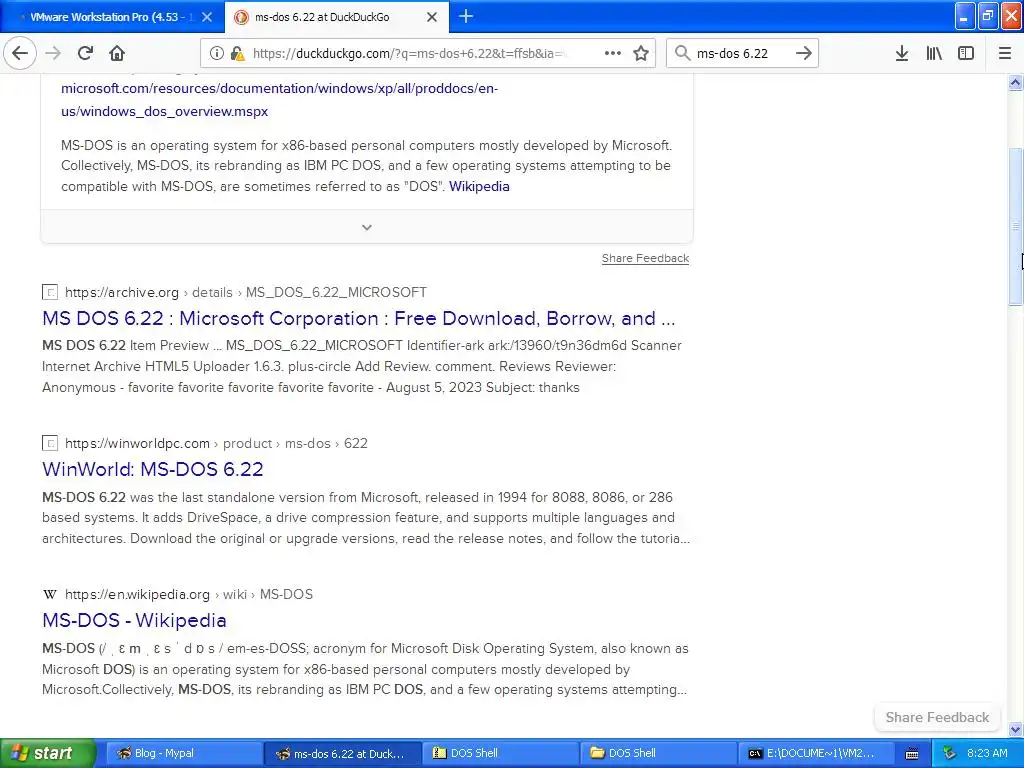Click the Wikipedia W favicon

(x=50, y=594)
